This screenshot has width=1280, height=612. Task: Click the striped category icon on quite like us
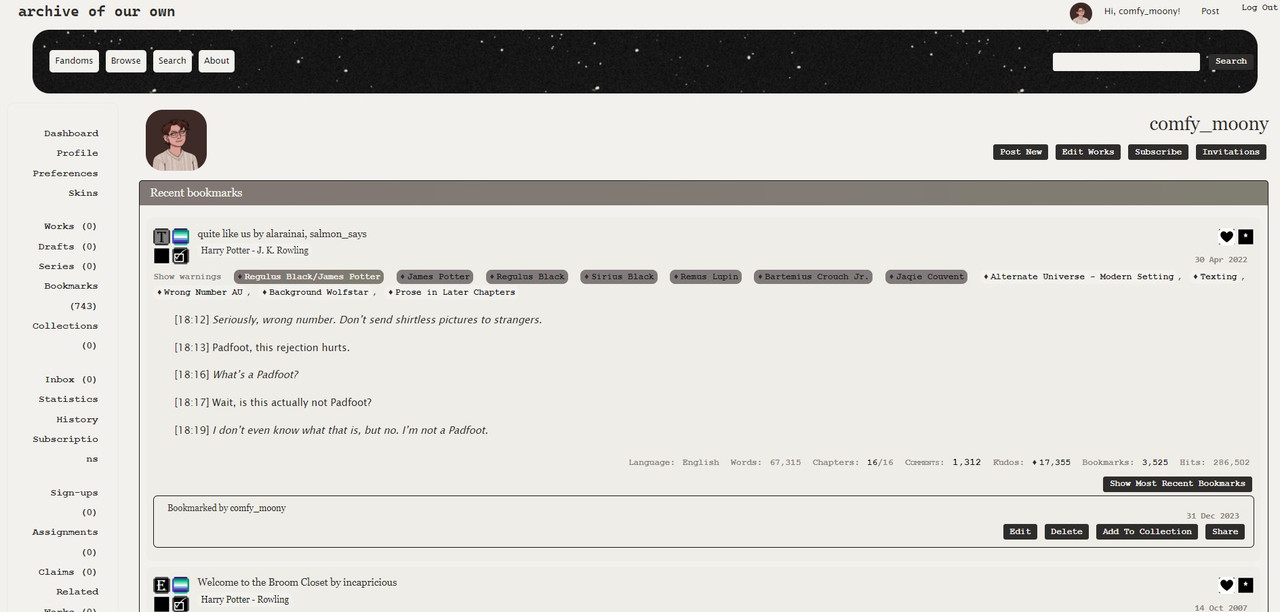(x=180, y=237)
